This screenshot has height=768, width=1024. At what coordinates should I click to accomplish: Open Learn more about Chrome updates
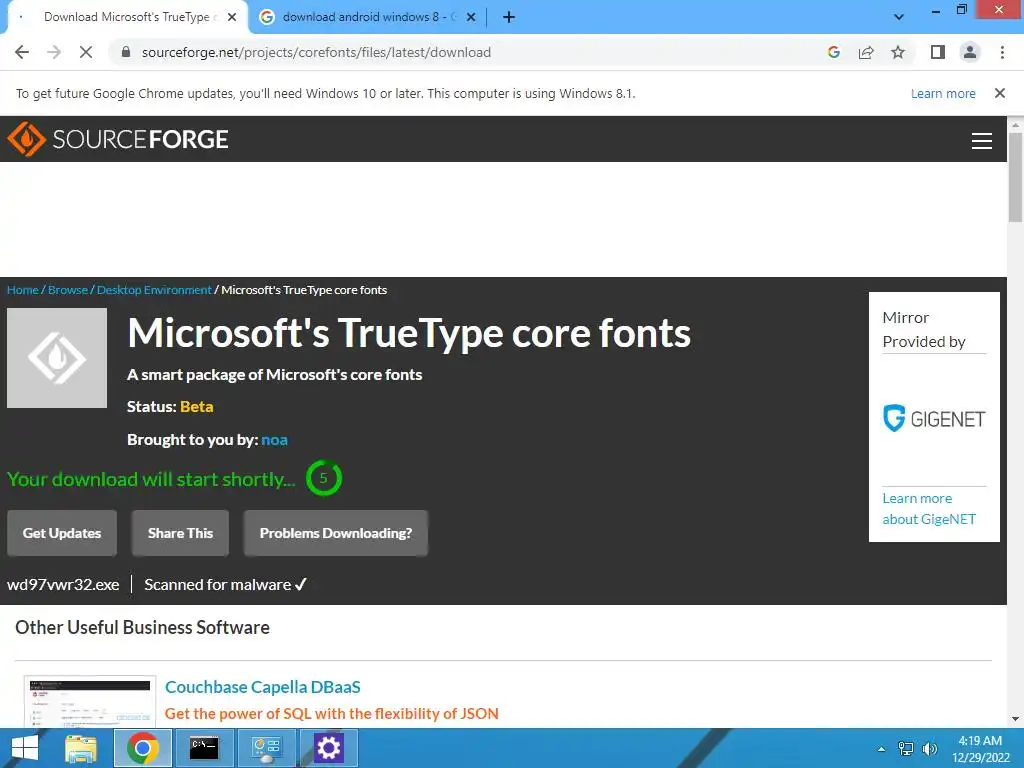(x=943, y=93)
